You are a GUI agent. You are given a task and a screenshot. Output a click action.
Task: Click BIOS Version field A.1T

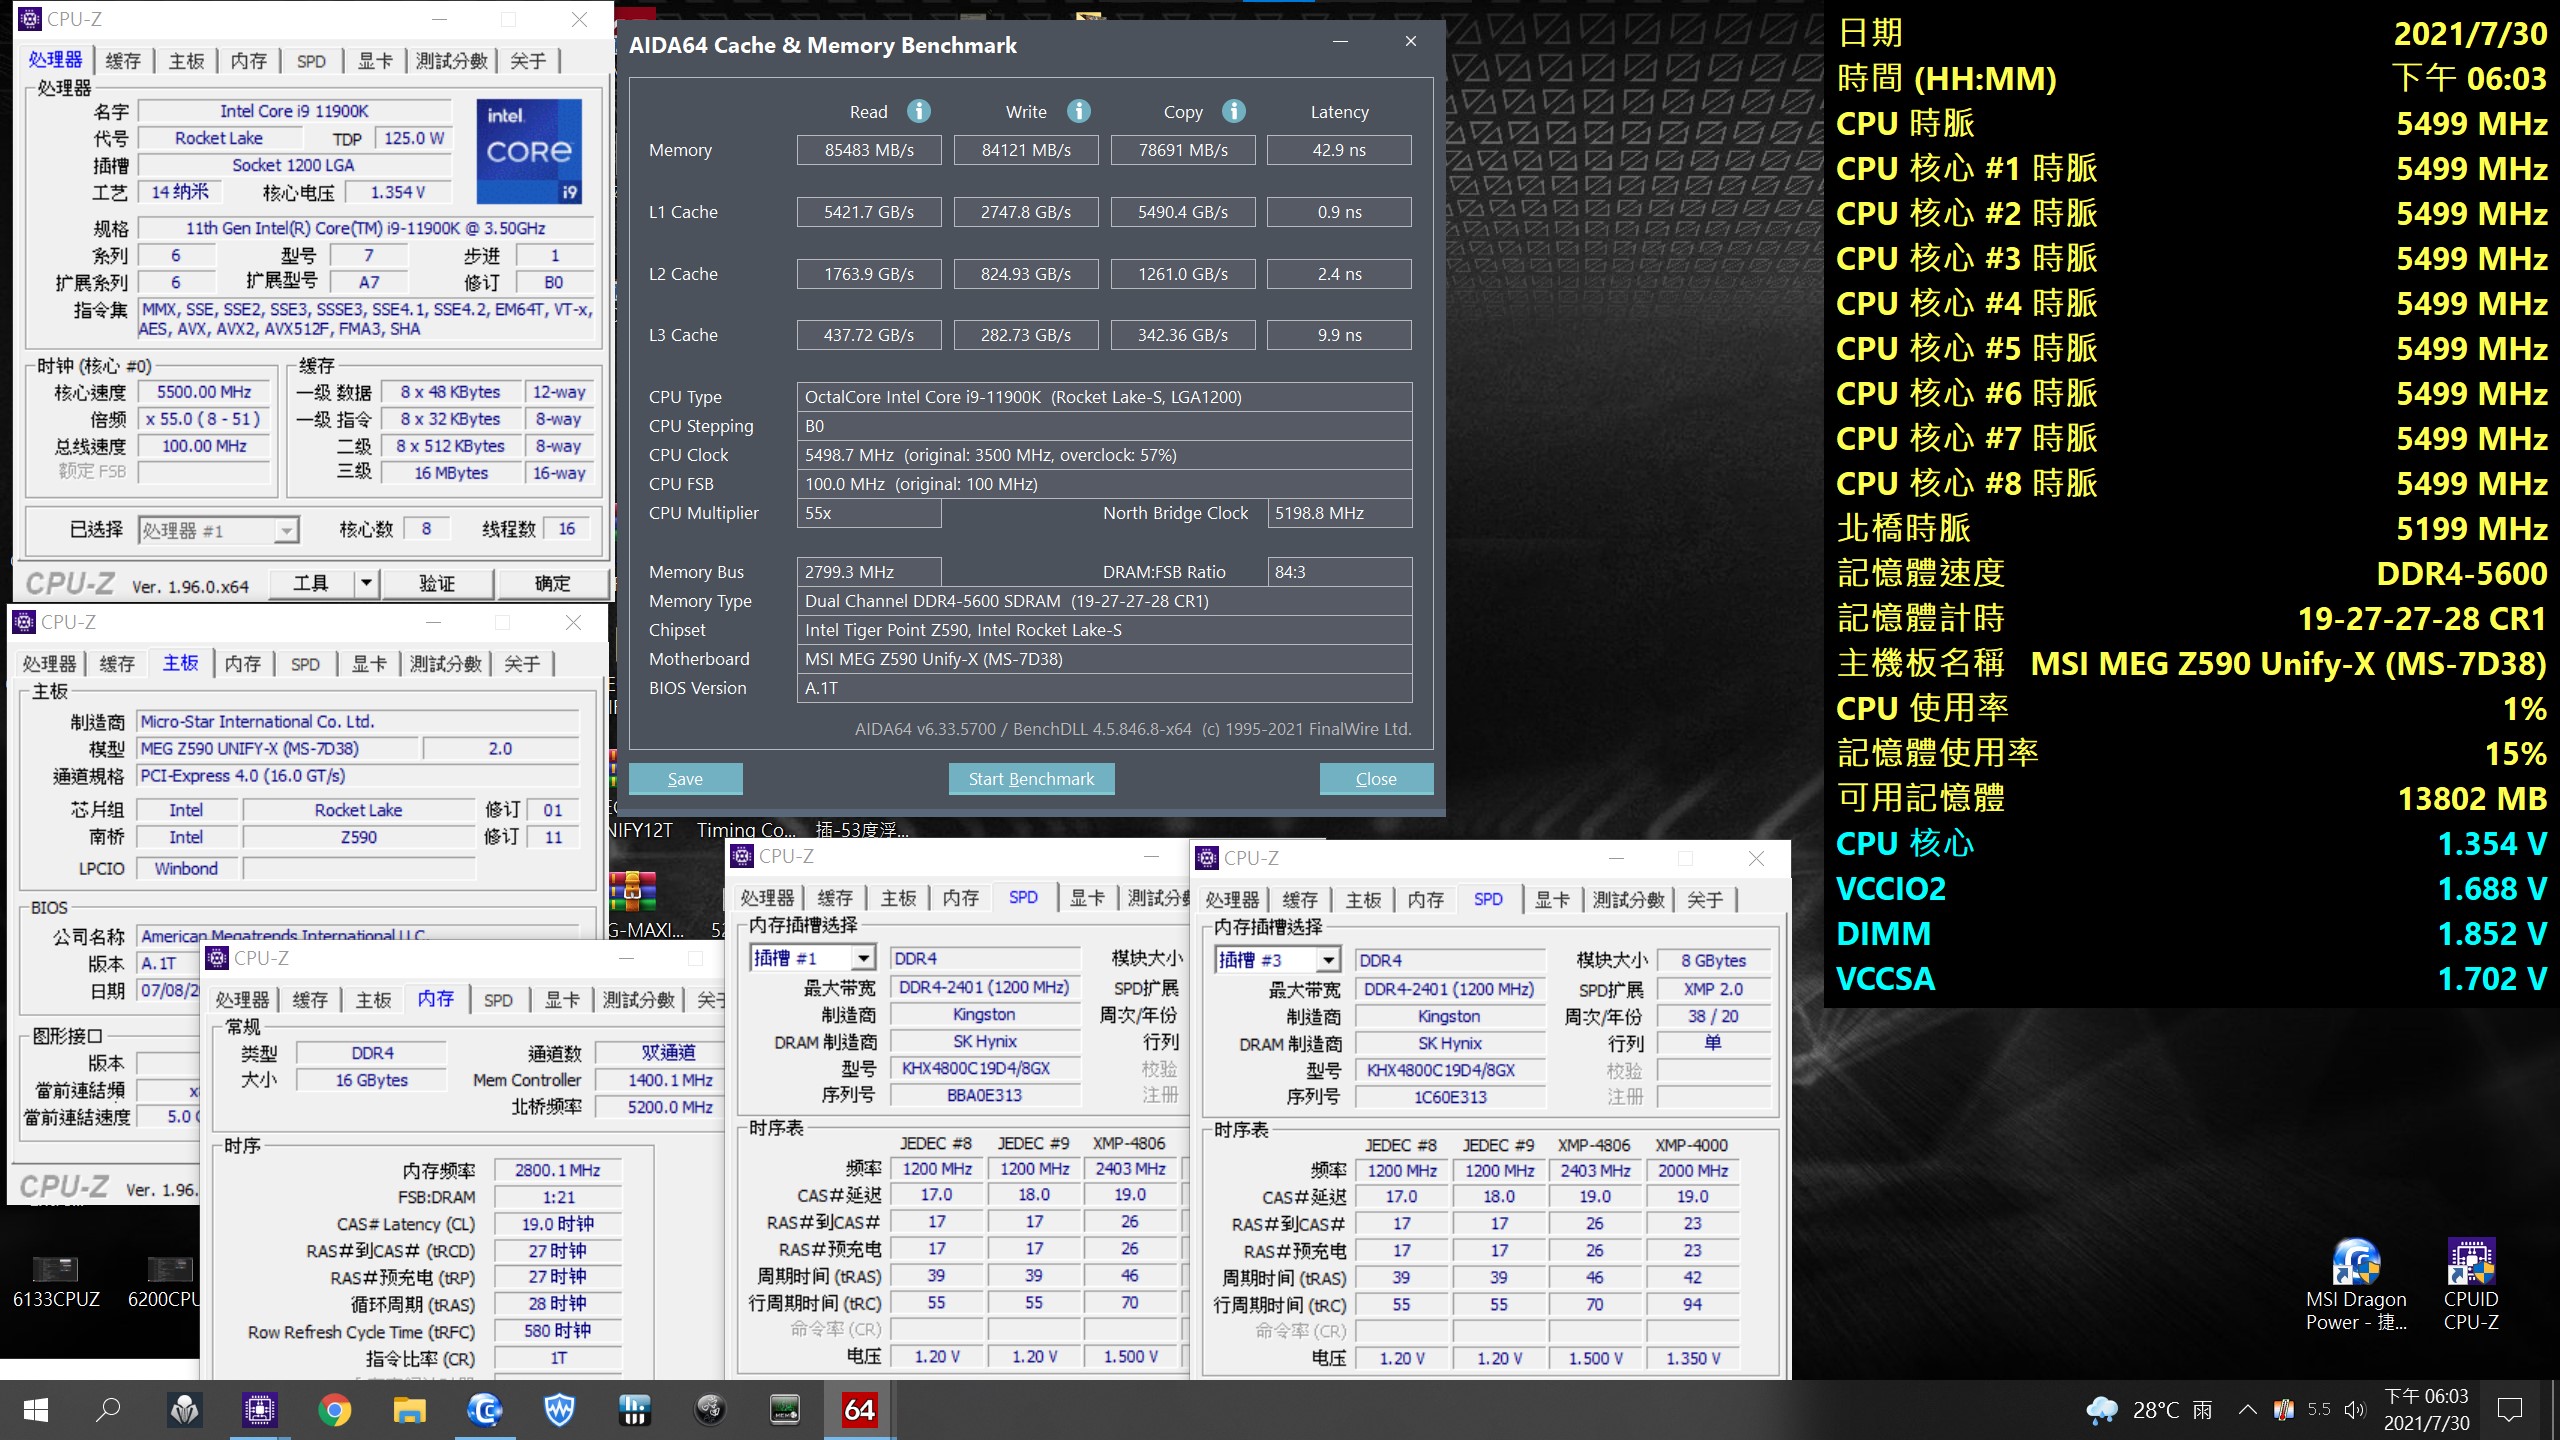click(x=1104, y=688)
